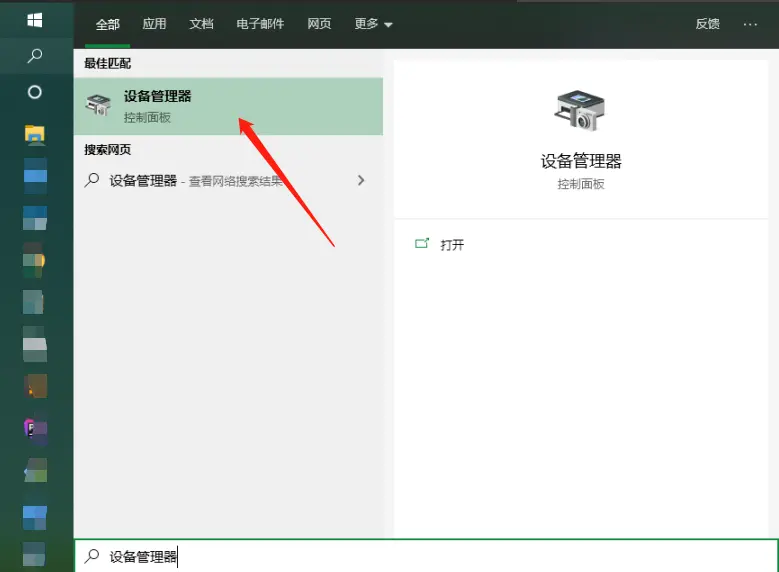This screenshot has height=572, width=779.
Task: Click 打开 to launch Device Manager
Action: pyautogui.click(x=452, y=245)
